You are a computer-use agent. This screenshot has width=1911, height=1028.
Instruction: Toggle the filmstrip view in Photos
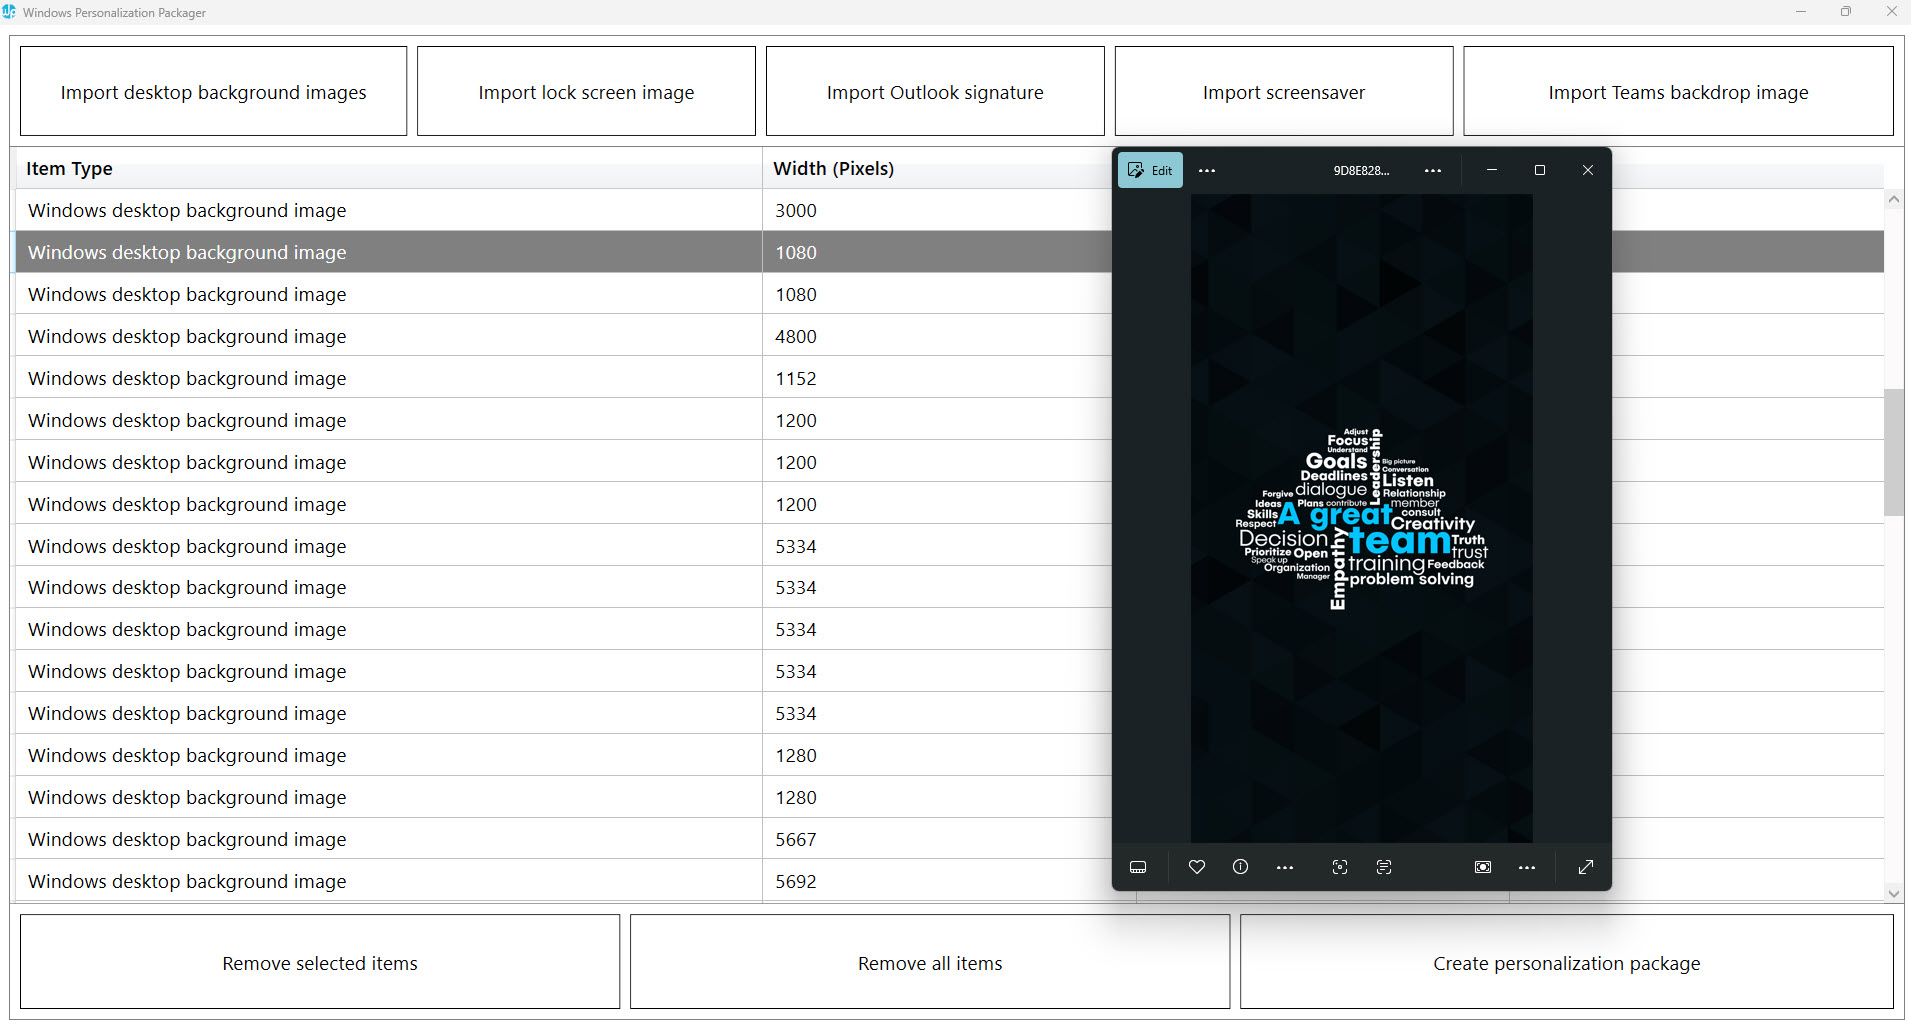coord(1139,867)
